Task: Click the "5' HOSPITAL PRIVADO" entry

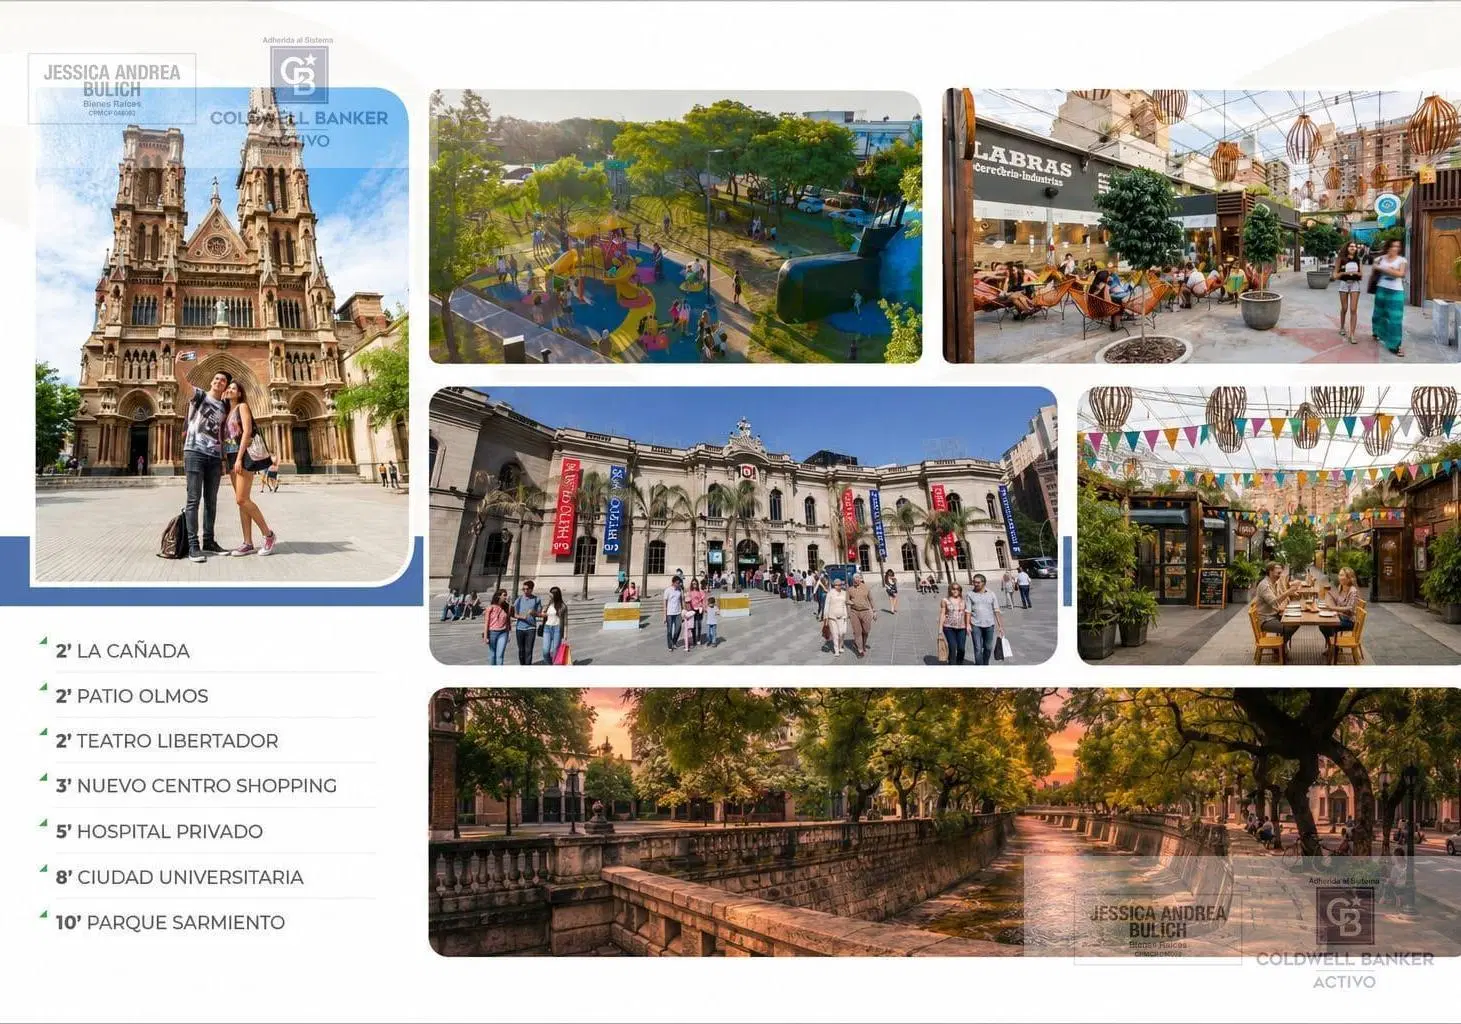Action: (x=159, y=832)
